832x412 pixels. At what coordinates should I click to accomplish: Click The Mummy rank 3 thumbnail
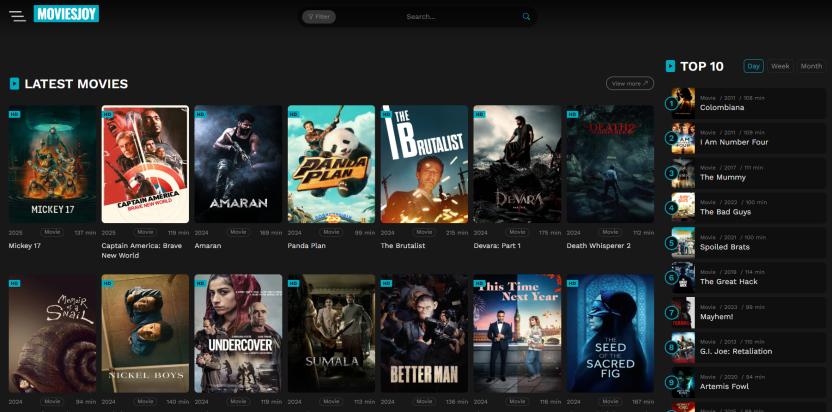click(683, 173)
